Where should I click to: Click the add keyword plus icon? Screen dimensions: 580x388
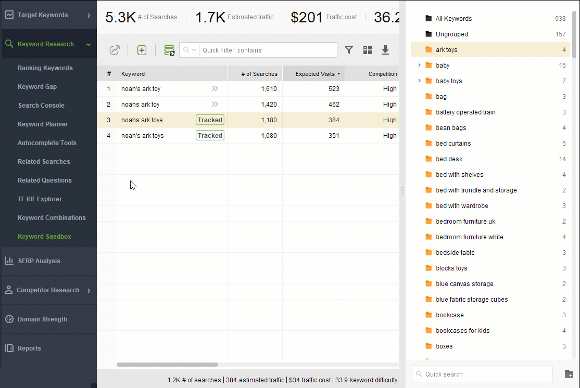click(x=141, y=50)
